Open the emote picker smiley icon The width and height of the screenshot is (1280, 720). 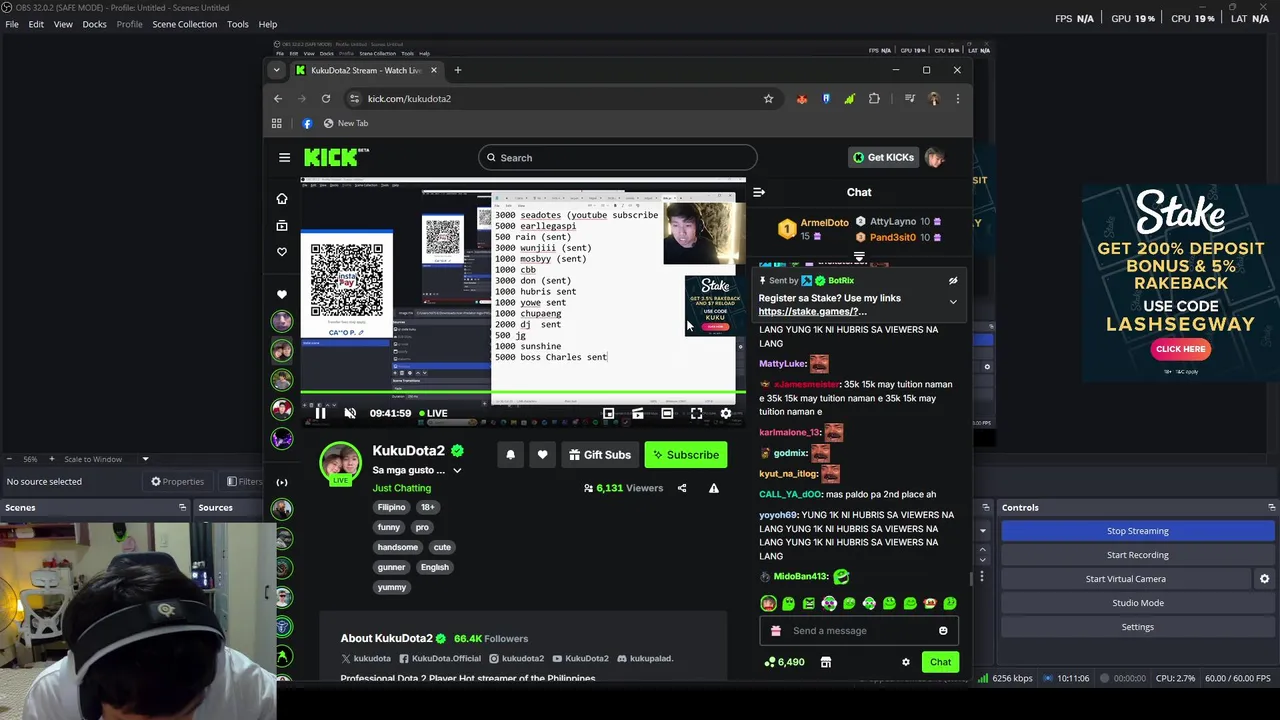943,631
